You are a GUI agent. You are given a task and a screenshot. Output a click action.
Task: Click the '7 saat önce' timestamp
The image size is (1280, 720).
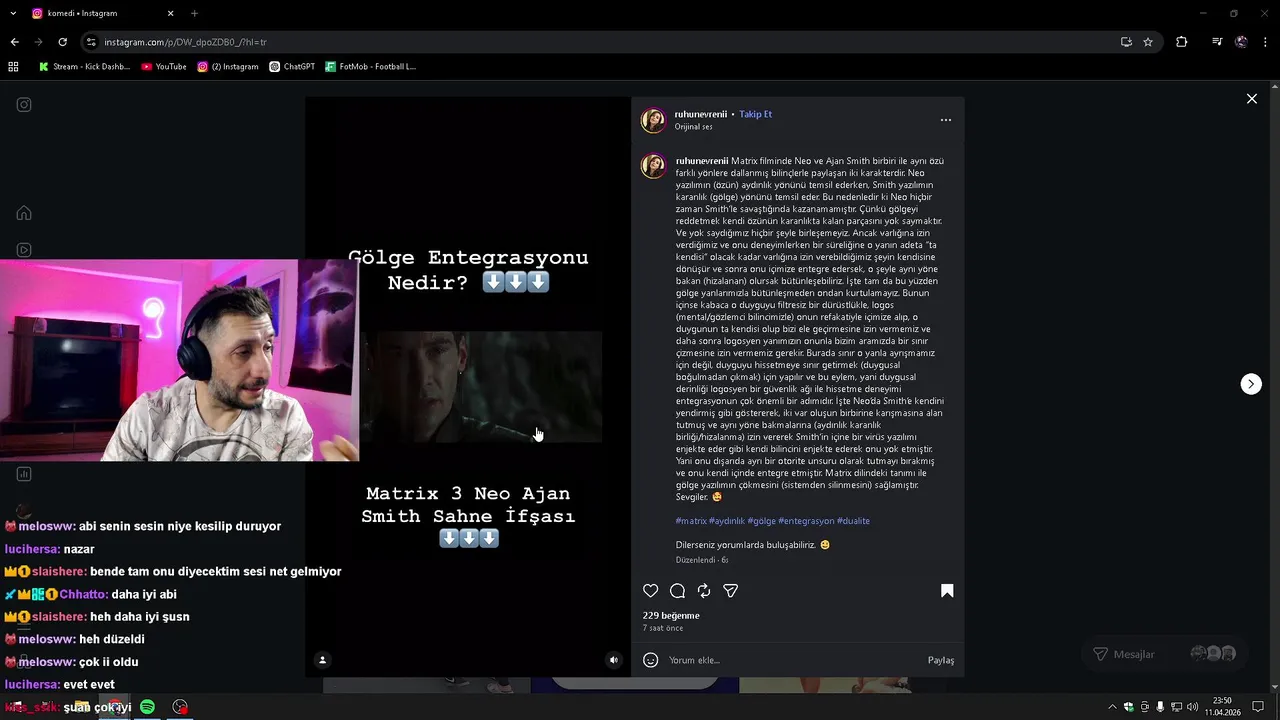click(662, 628)
